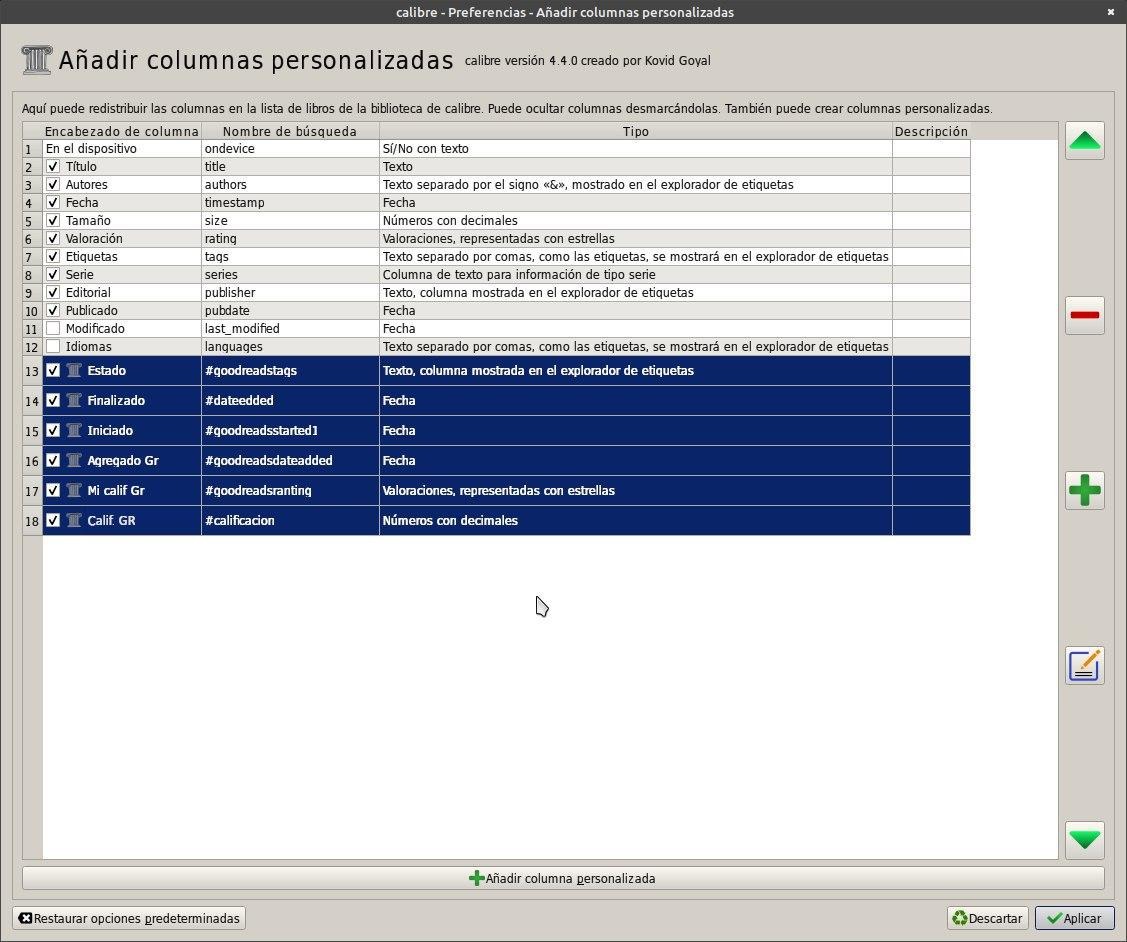Click the green plus add column icon
The width and height of the screenshot is (1127, 942).
click(x=1084, y=490)
